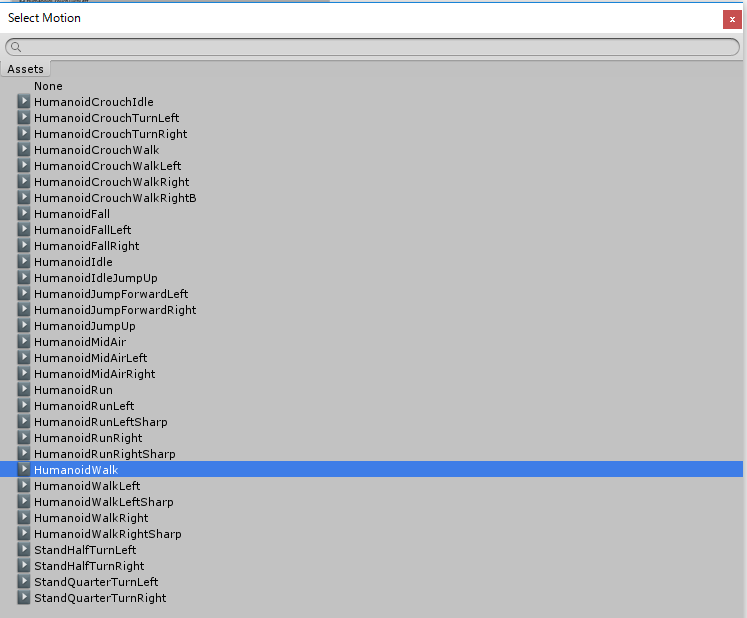Click the clip icon beside HumanoidRun
747x618 pixels.
click(24, 390)
